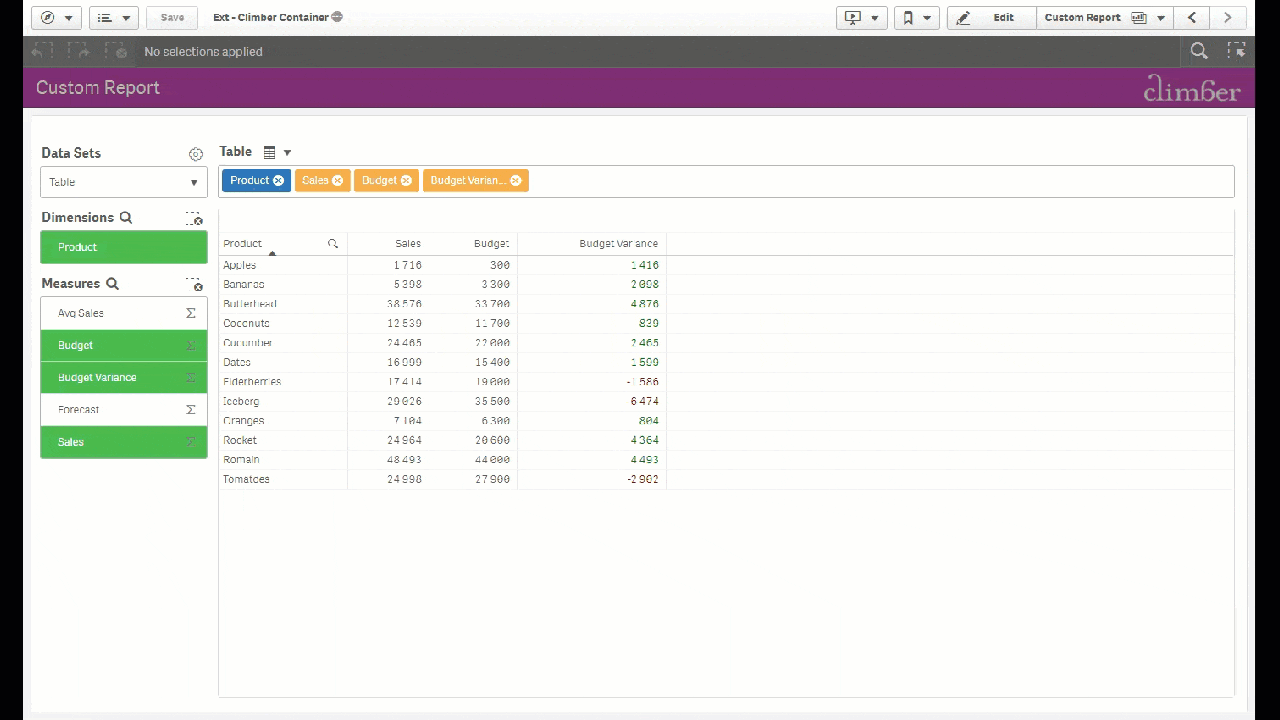Click the Edit button

tap(992, 17)
